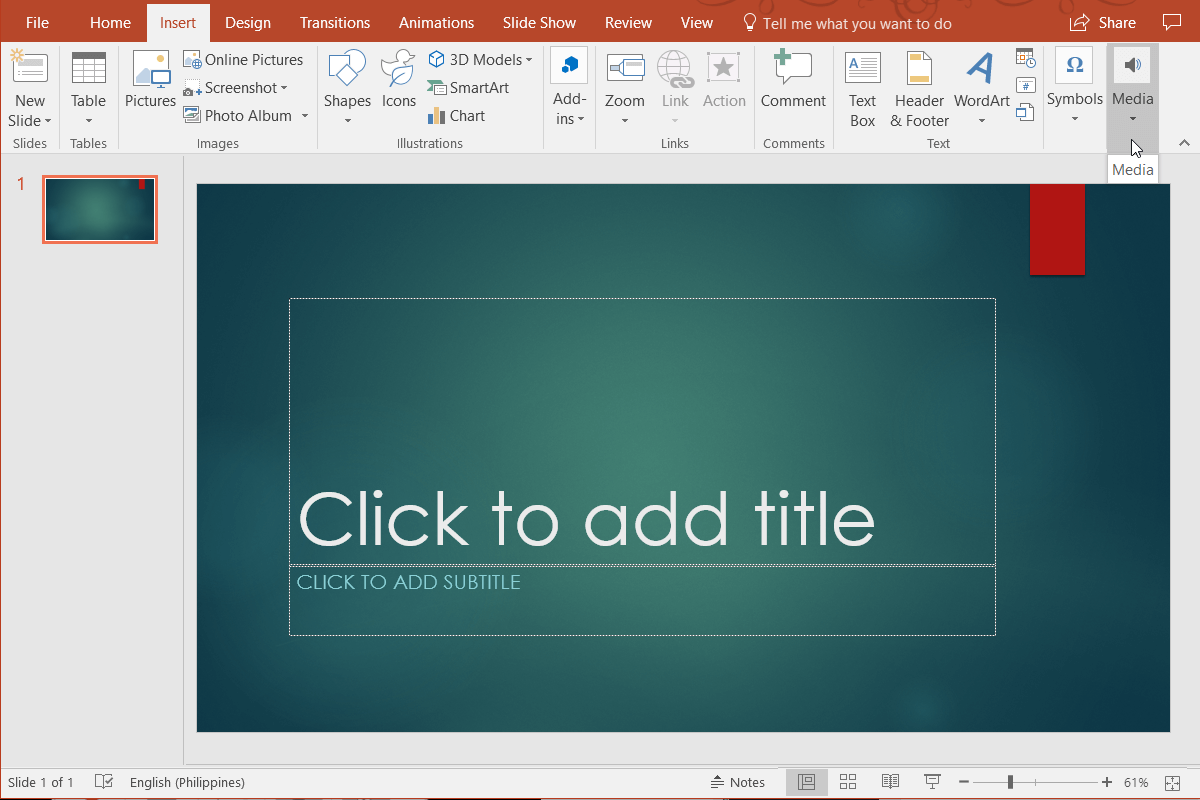Switch to the Transitions tab
Screen dimensions: 1200x800
(335, 22)
